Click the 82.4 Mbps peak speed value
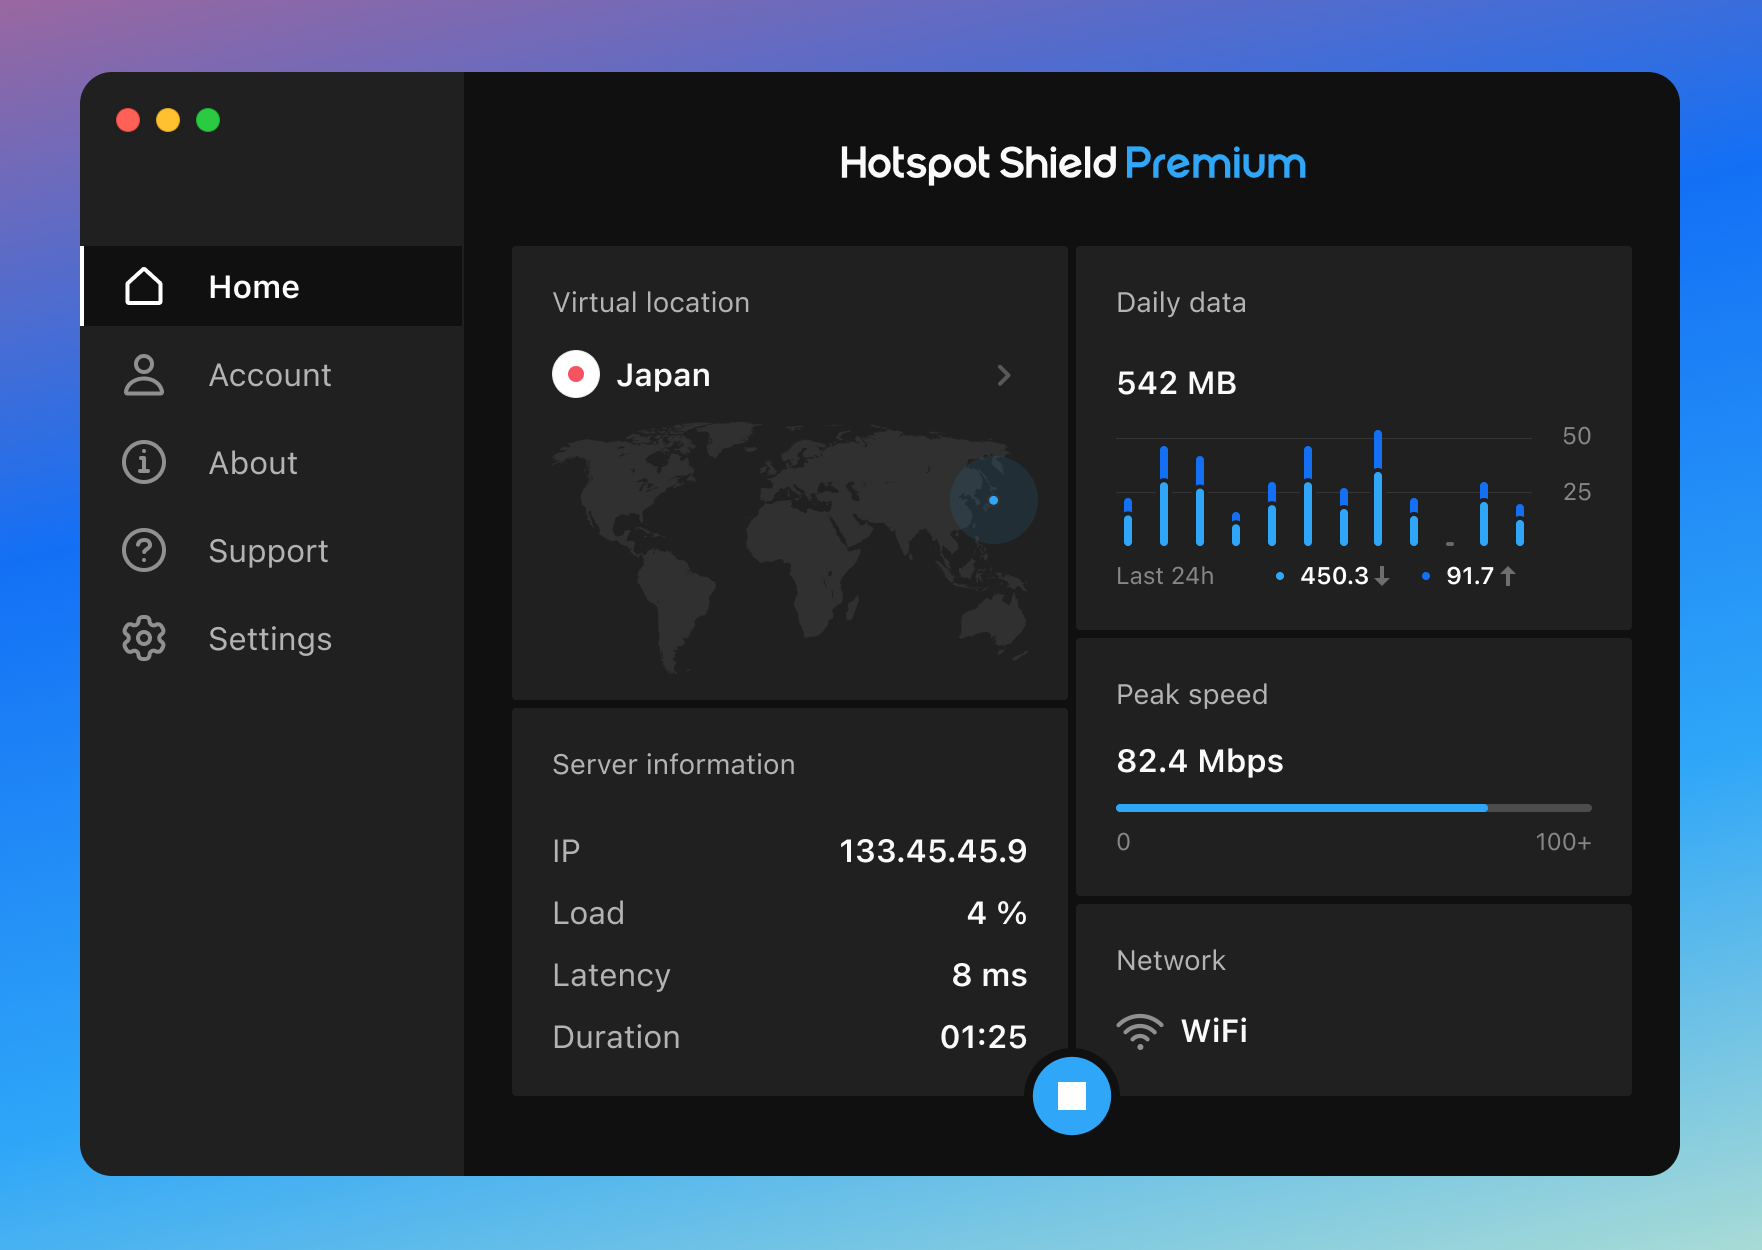This screenshot has width=1762, height=1250. click(1199, 761)
